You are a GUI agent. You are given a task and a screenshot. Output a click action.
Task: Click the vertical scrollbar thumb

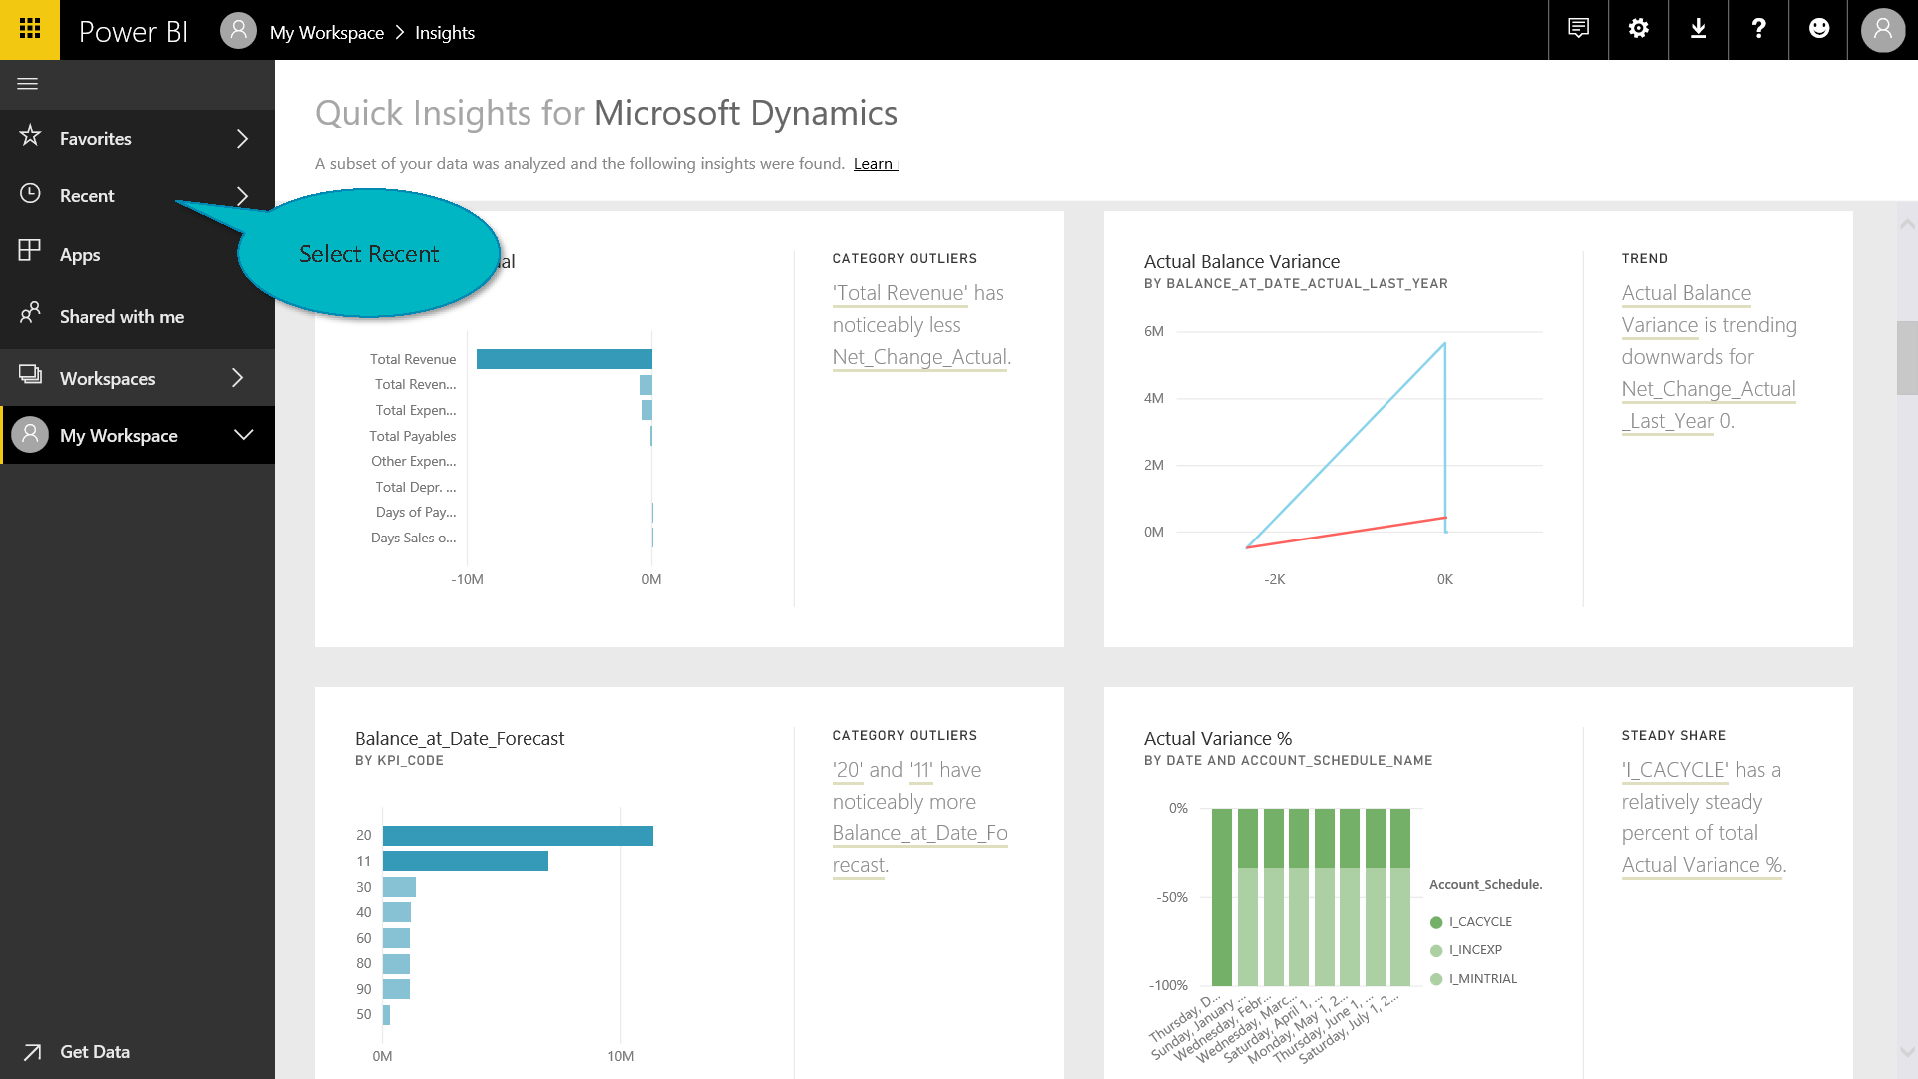point(1906,358)
